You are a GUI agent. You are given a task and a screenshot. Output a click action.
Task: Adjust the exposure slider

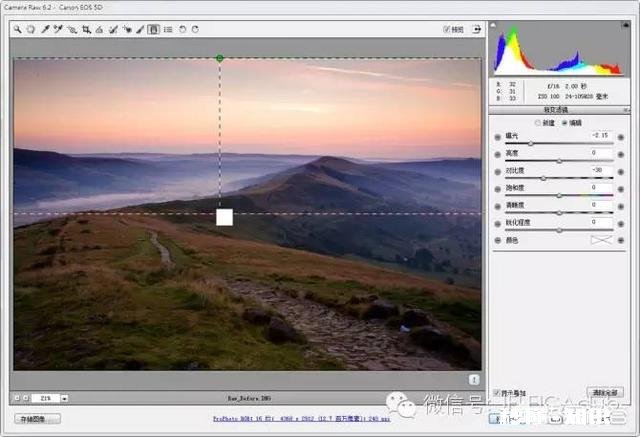click(530, 143)
